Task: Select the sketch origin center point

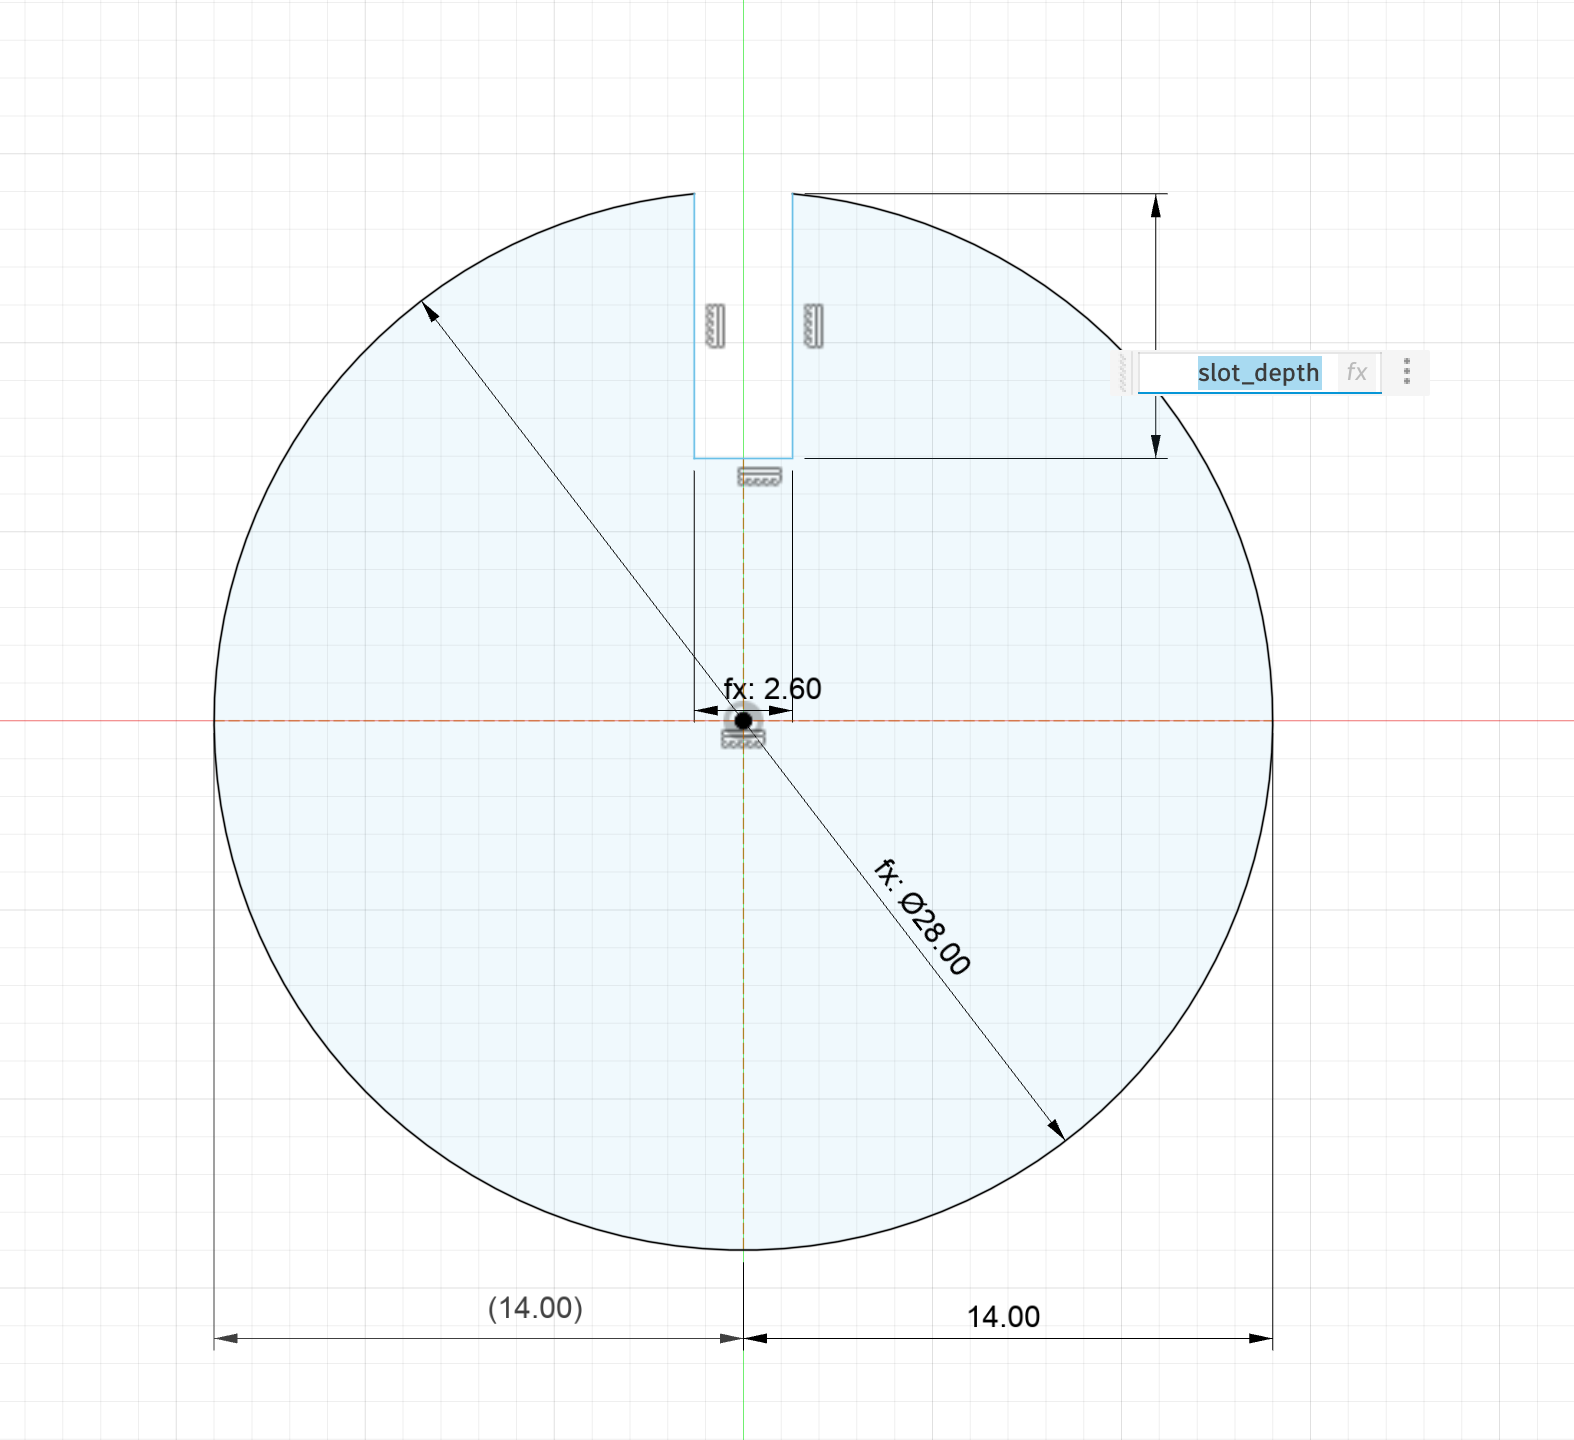Action: click(743, 720)
